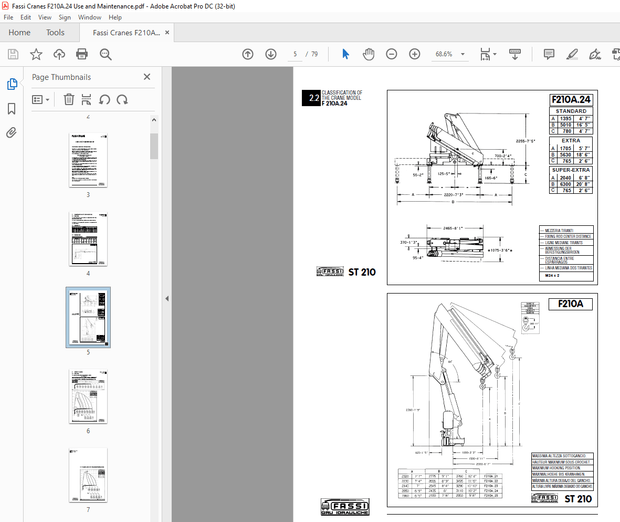
Task: Click the page number field showing 5
Action: coord(295,54)
